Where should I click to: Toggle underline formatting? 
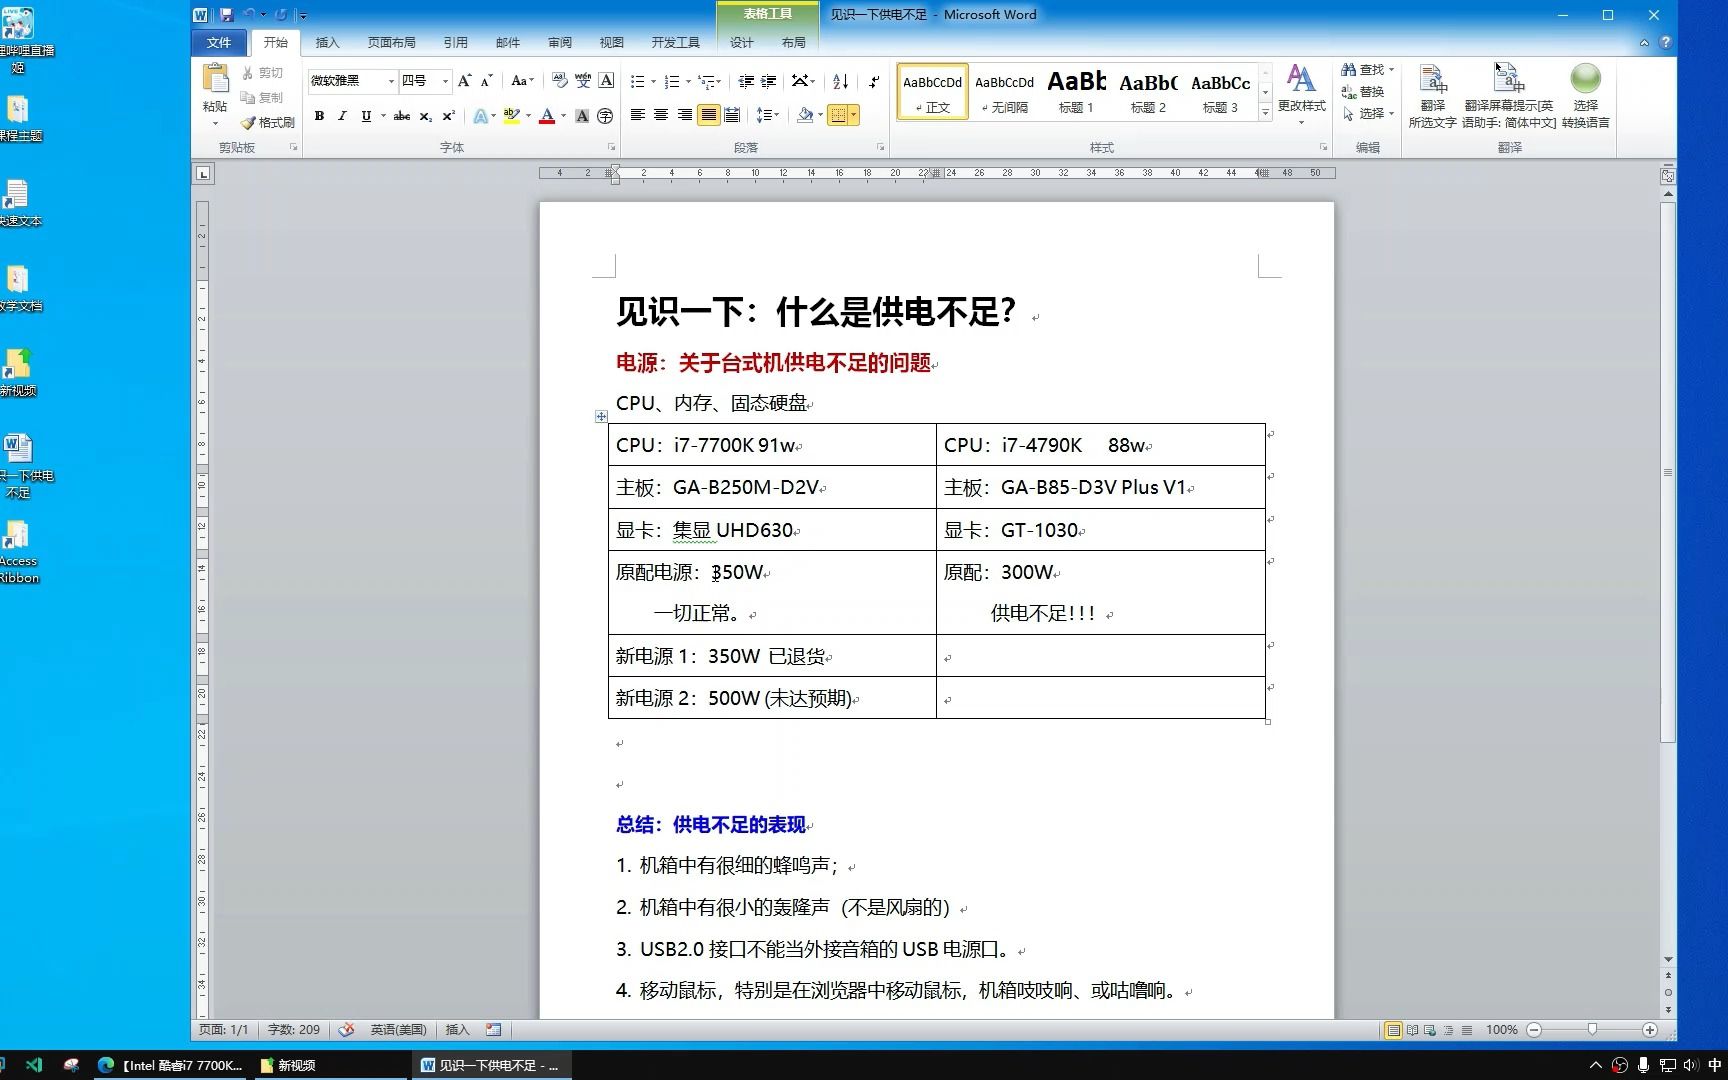pyautogui.click(x=366, y=116)
